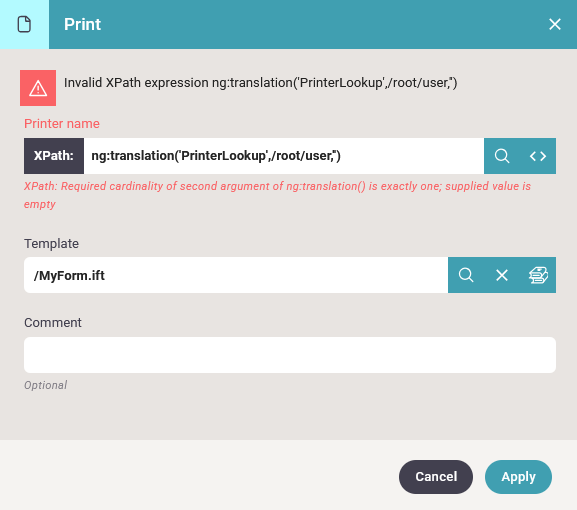The width and height of the screenshot is (577, 510).
Task: Click inside the empty Comment box
Action: point(290,355)
